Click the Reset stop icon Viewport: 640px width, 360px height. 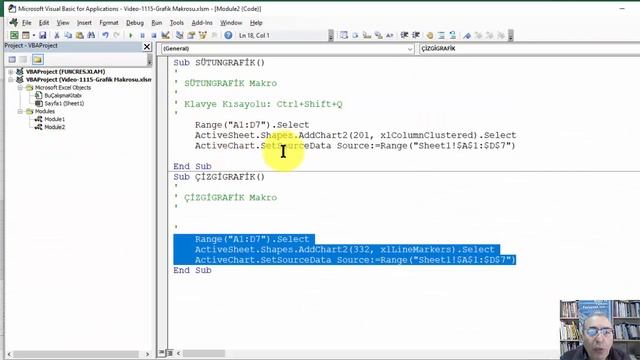(153, 36)
